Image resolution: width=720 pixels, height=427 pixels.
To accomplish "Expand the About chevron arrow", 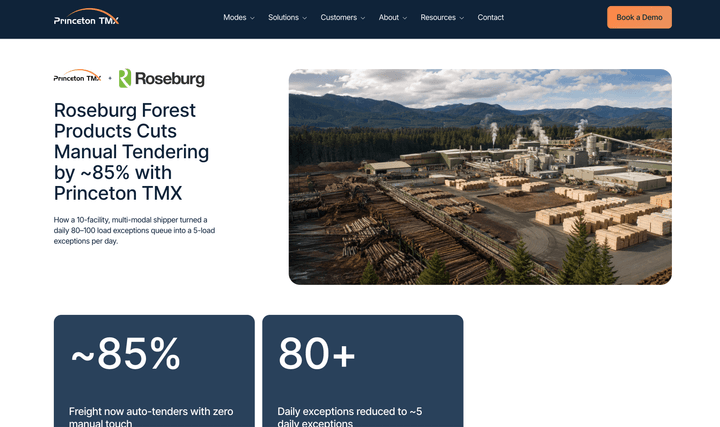I will (x=405, y=18).
